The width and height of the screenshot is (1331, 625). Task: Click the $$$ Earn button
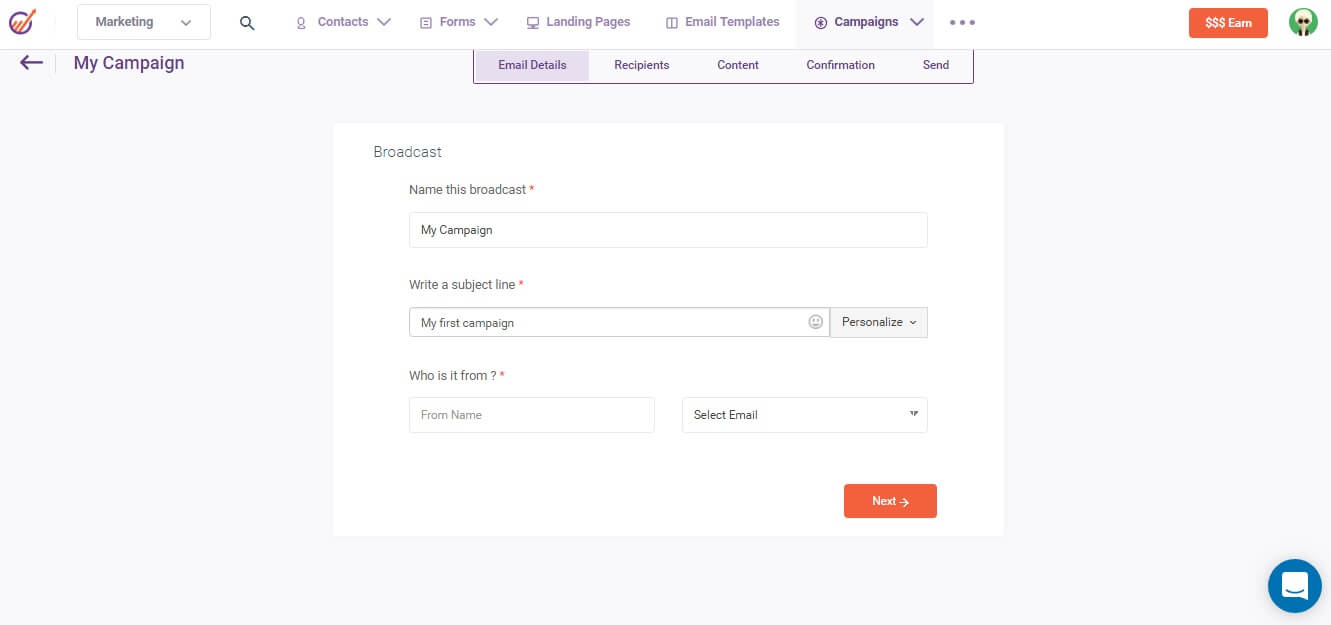point(1228,21)
